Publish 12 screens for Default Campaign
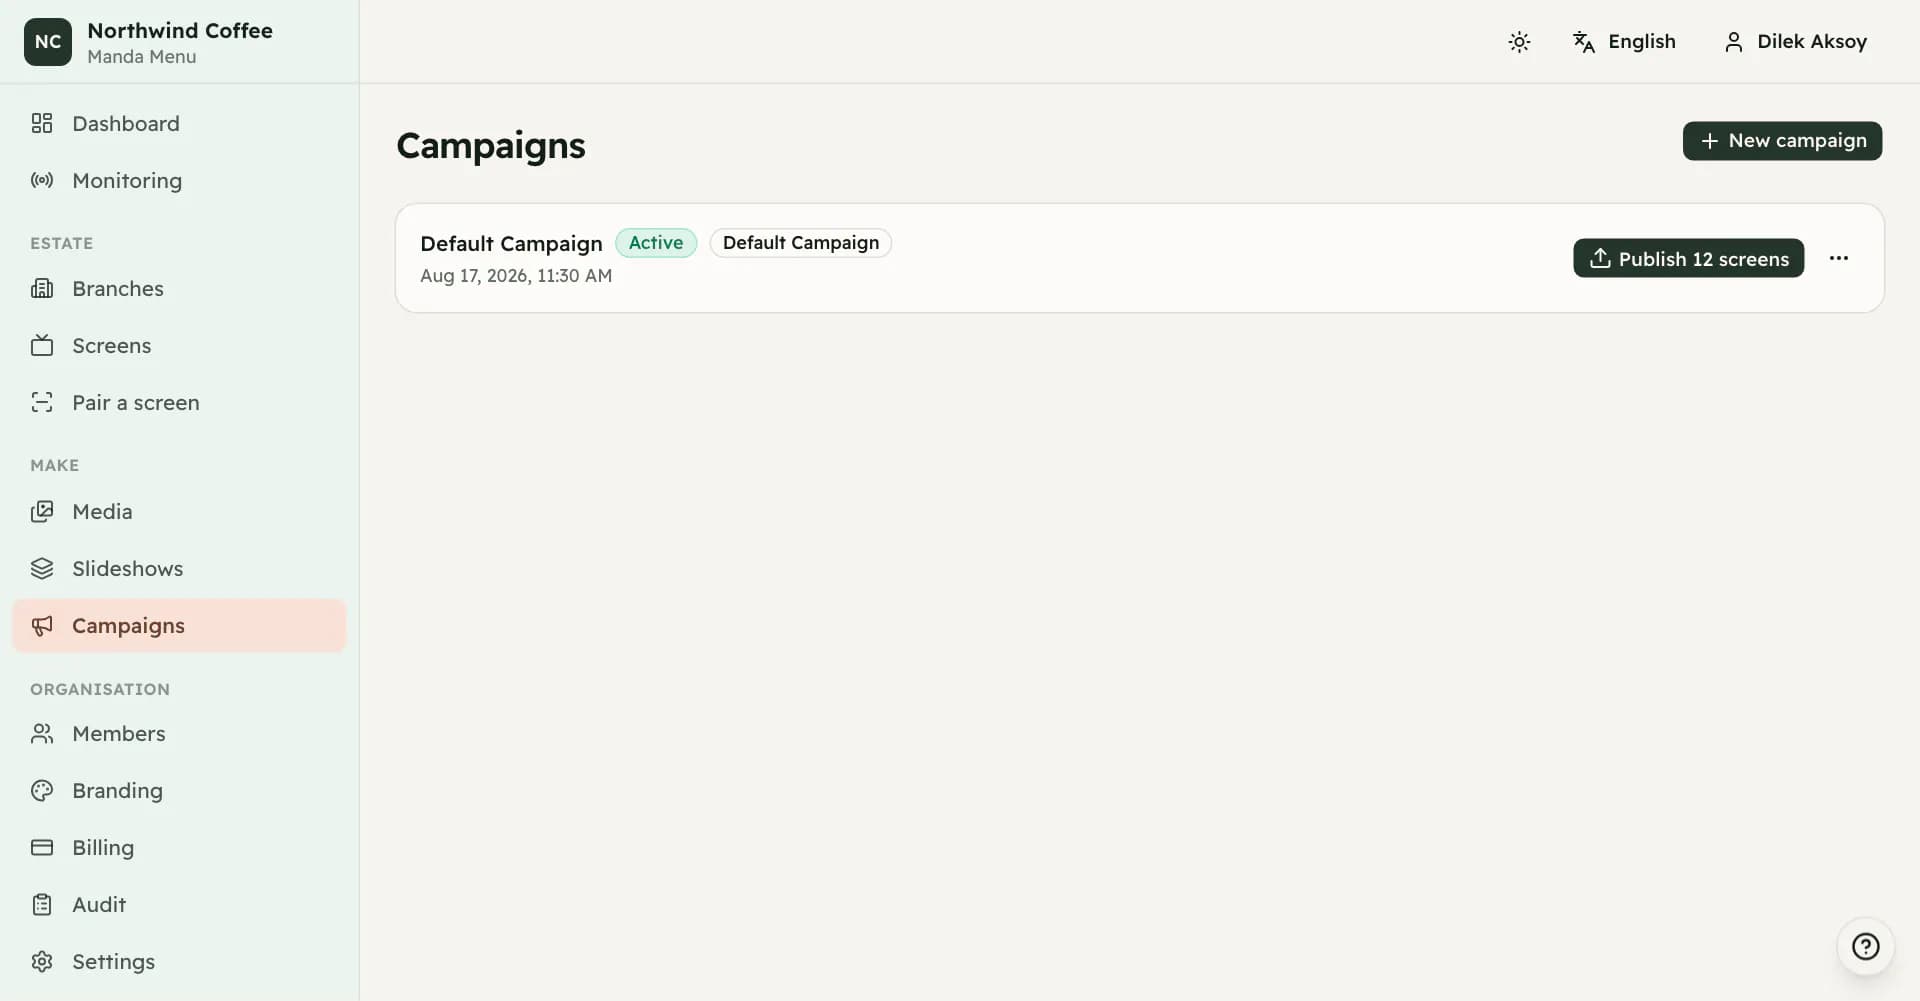The image size is (1920, 1001). pyautogui.click(x=1689, y=258)
